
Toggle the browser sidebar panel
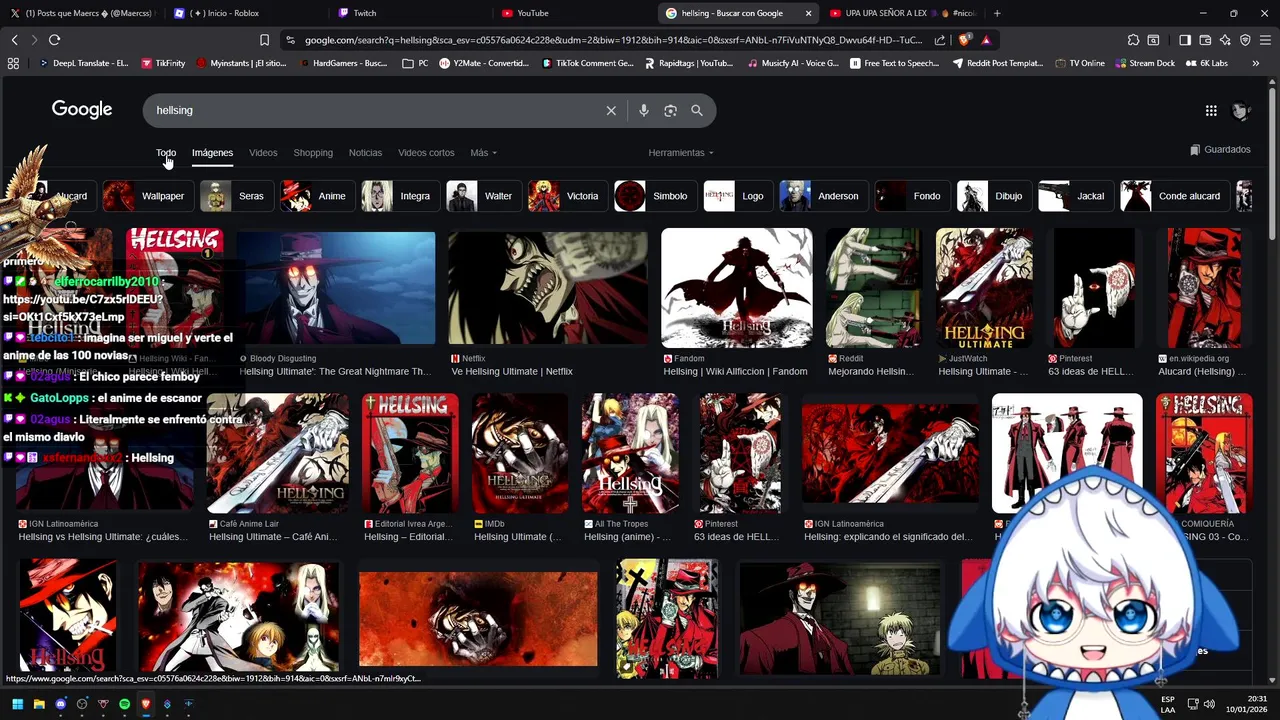coord(1185,40)
